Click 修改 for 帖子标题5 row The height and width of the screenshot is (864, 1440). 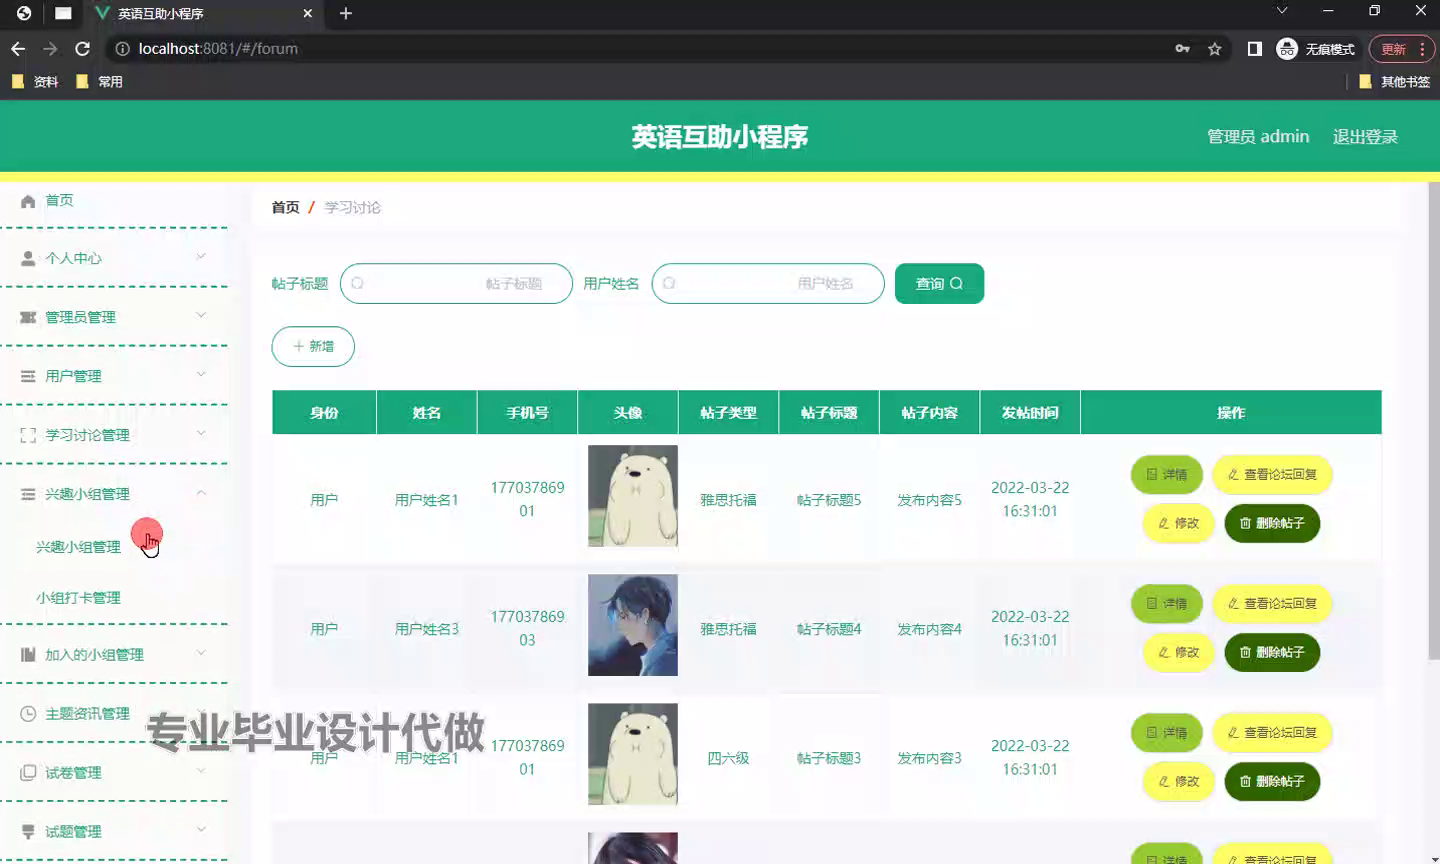1178,523
